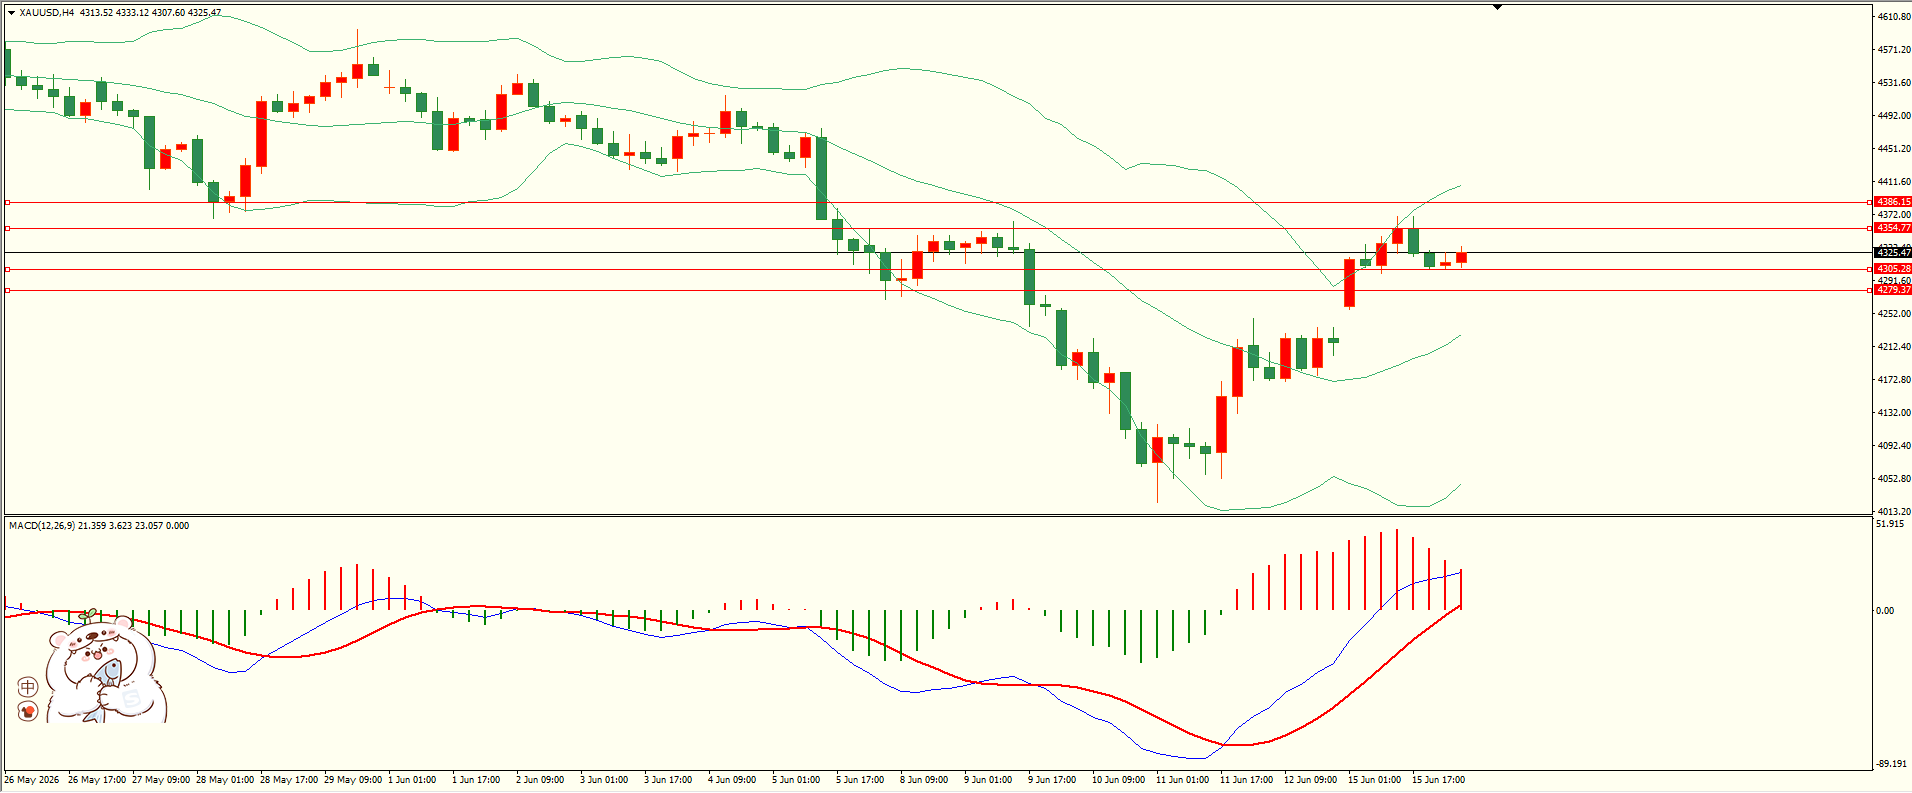This screenshot has width=1912, height=793.
Task: Select the 4305.28 red price label
Action: (x=1893, y=269)
